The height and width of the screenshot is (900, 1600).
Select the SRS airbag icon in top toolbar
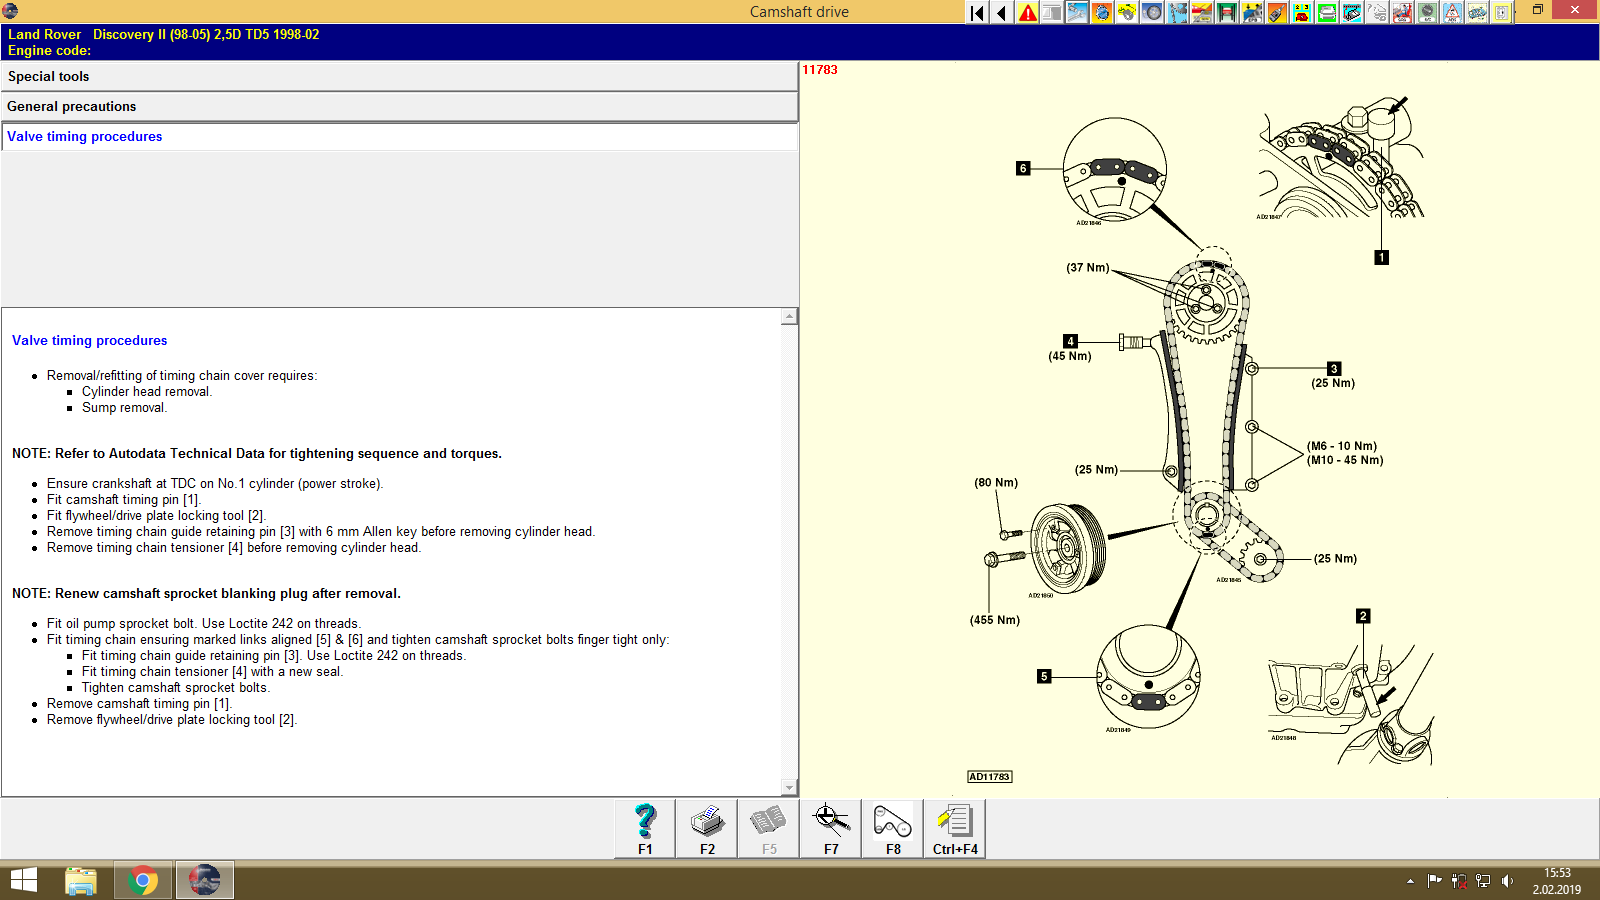[1402, 13]
